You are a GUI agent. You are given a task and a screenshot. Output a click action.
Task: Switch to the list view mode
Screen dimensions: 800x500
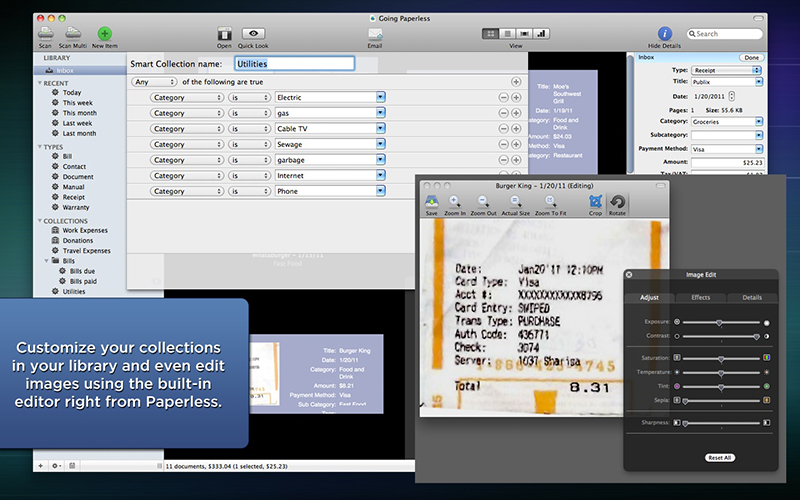point(507,34)
